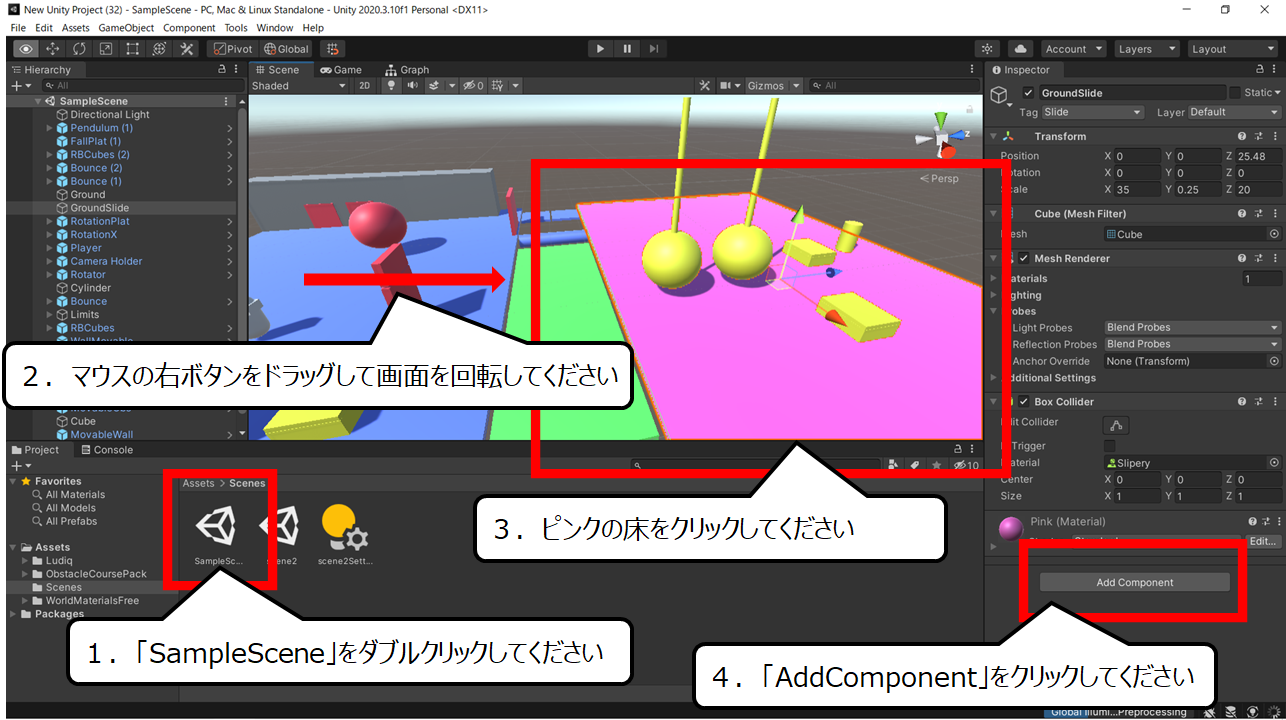Open the Window menu
Screen dimensions: 1286x720
click(x=275, y=28)
